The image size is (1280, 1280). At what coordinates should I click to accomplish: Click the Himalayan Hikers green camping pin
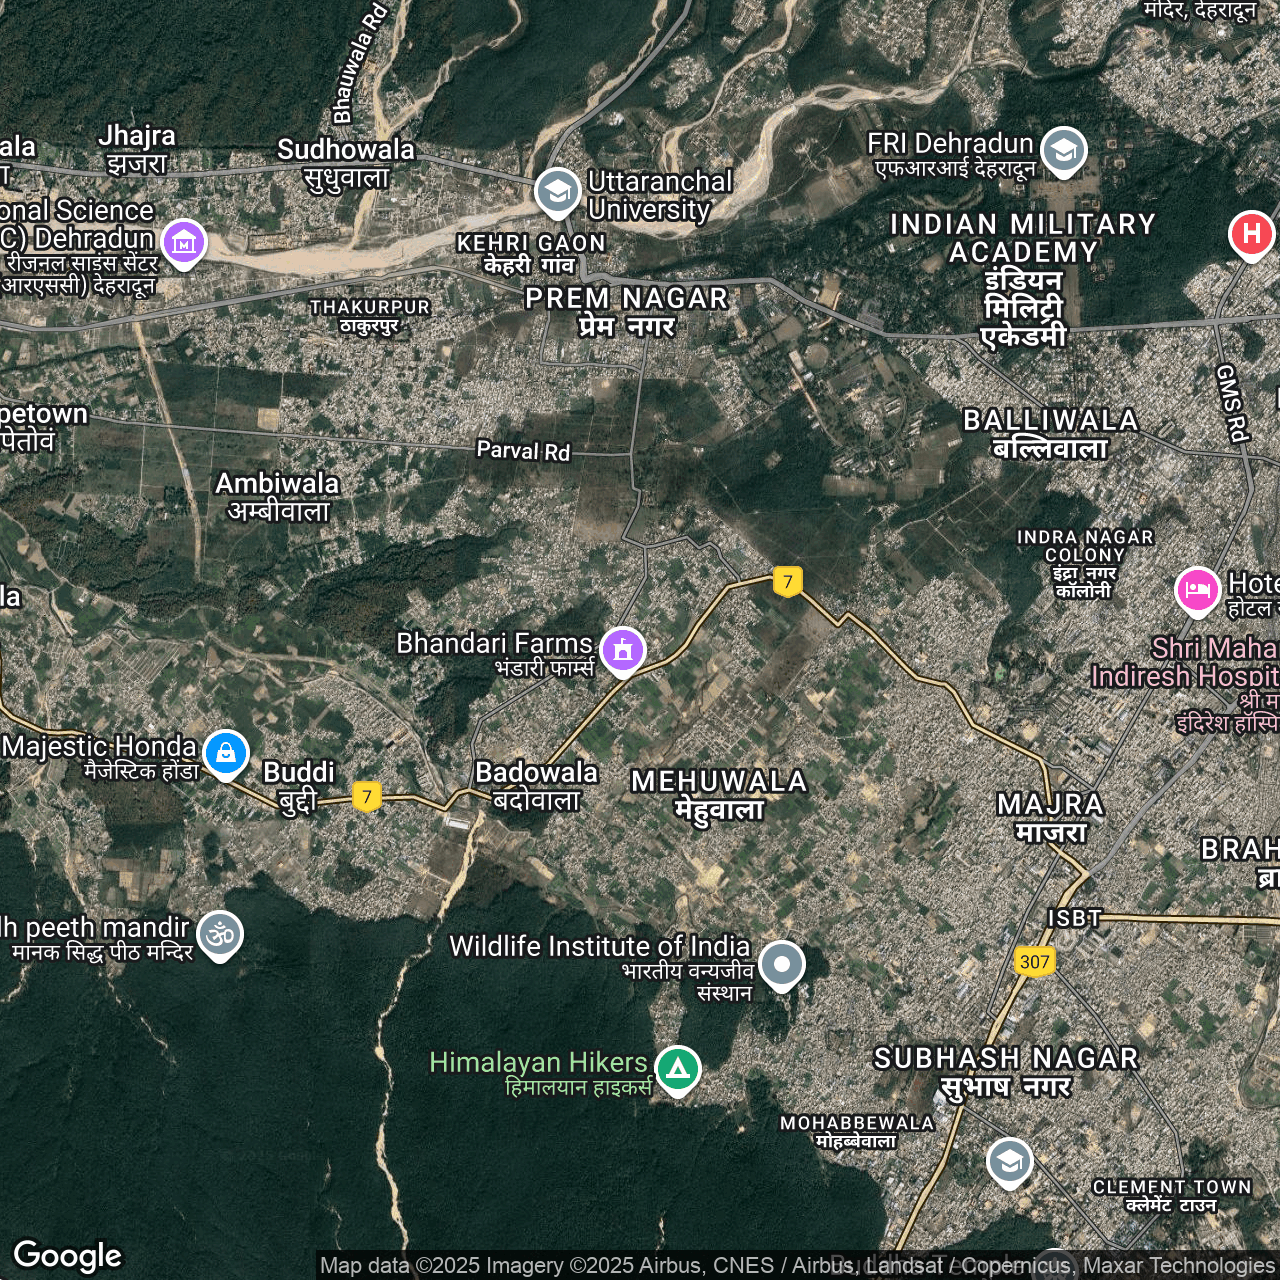coord(677,1069)
